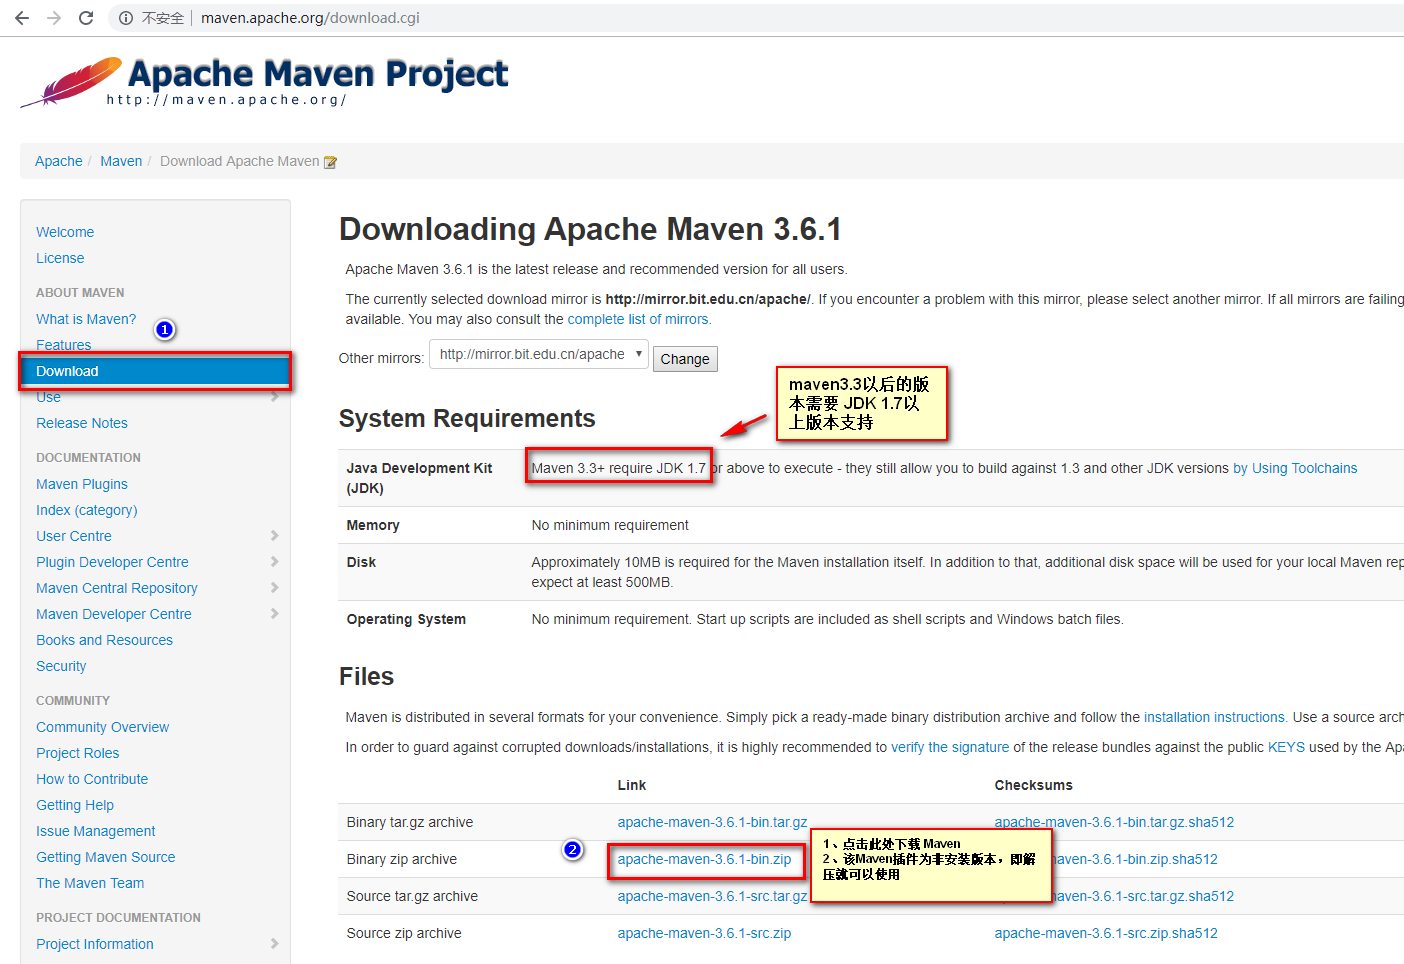Open How to Contribute link
1404x964 pixels.
point(92,779)
